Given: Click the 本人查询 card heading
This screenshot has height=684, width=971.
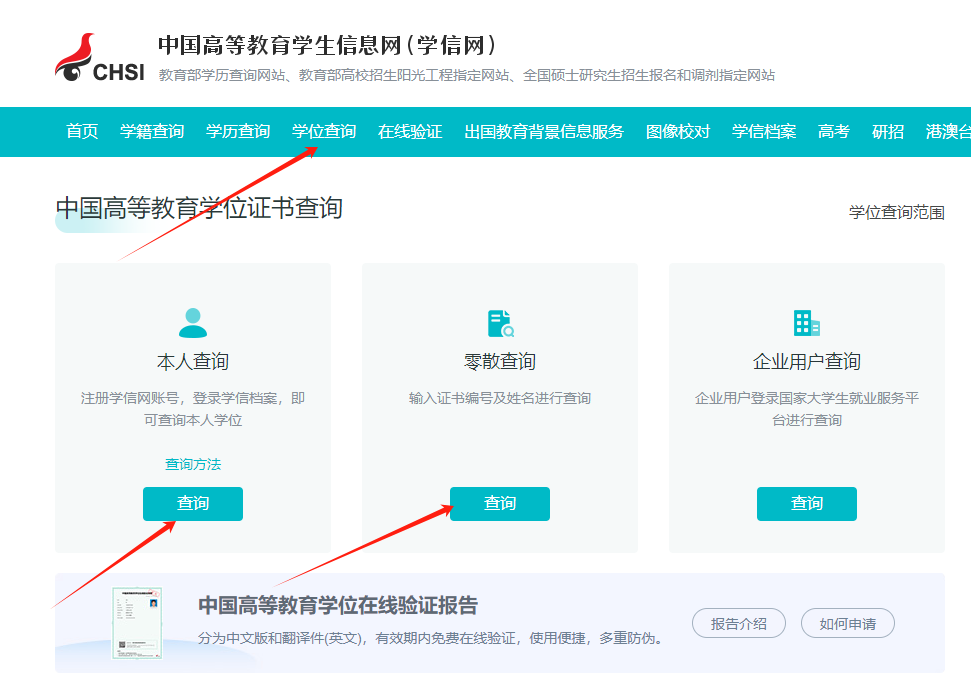Looking at the screenshot, I should [x=193, y=361].
